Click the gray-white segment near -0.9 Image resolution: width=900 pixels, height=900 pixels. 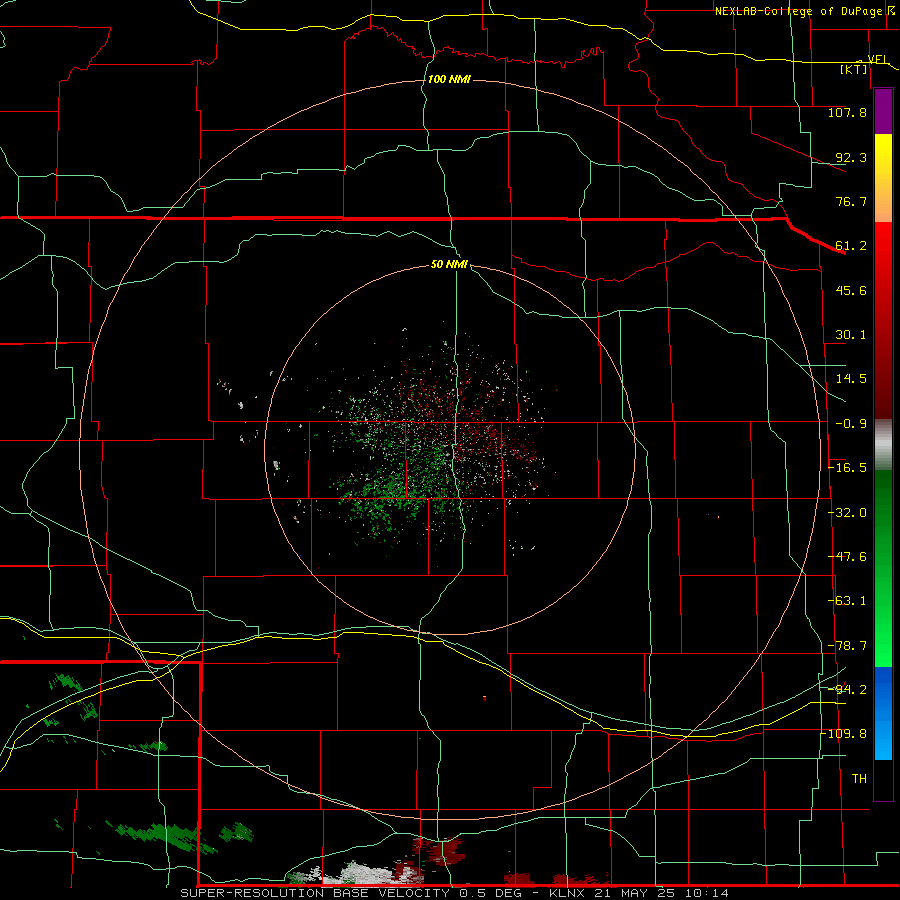point(883,444)
